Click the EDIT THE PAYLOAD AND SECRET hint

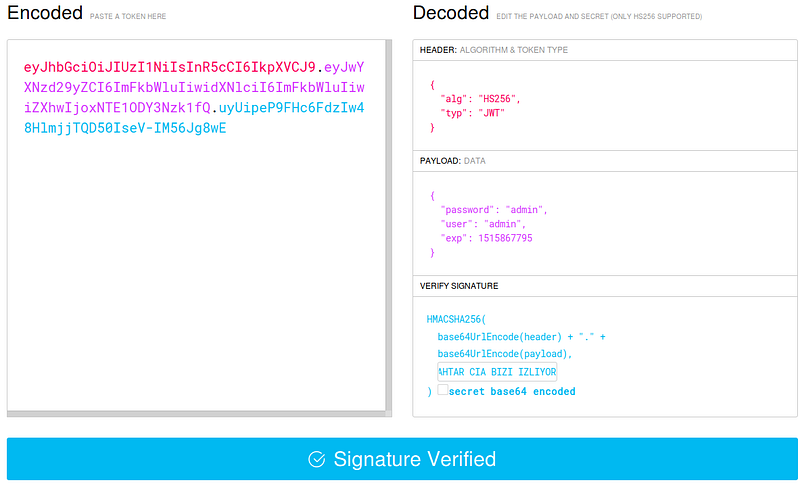599,16
